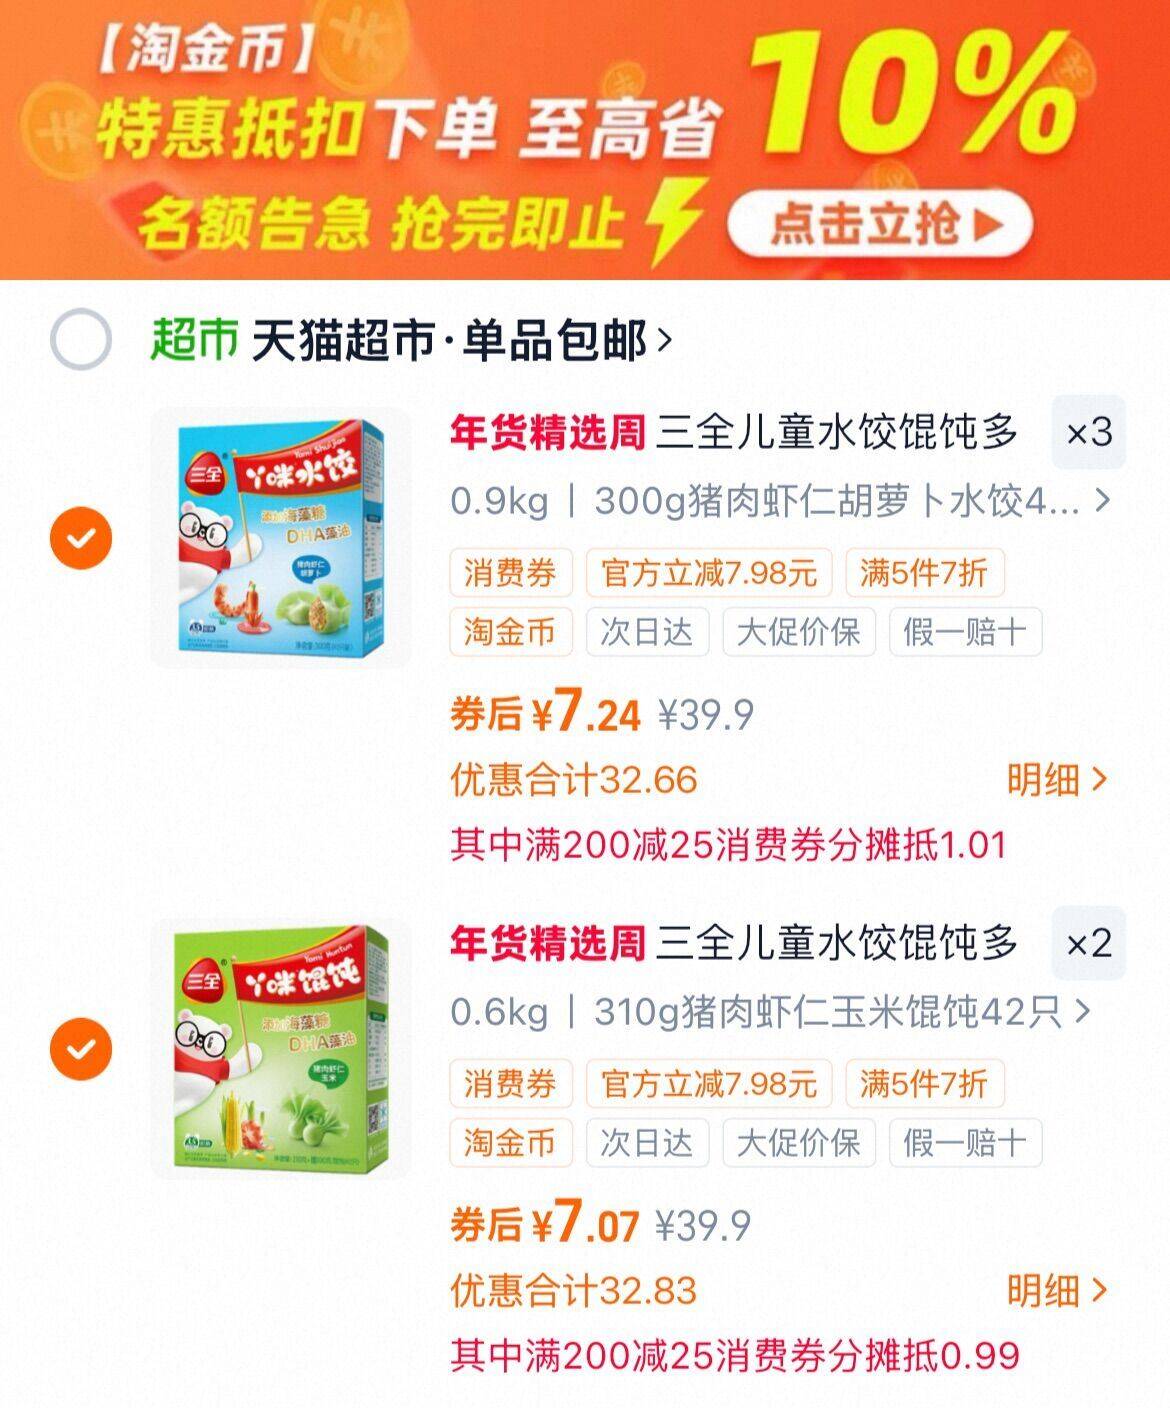Select all items in 天猫超市 store

[80, 340]
